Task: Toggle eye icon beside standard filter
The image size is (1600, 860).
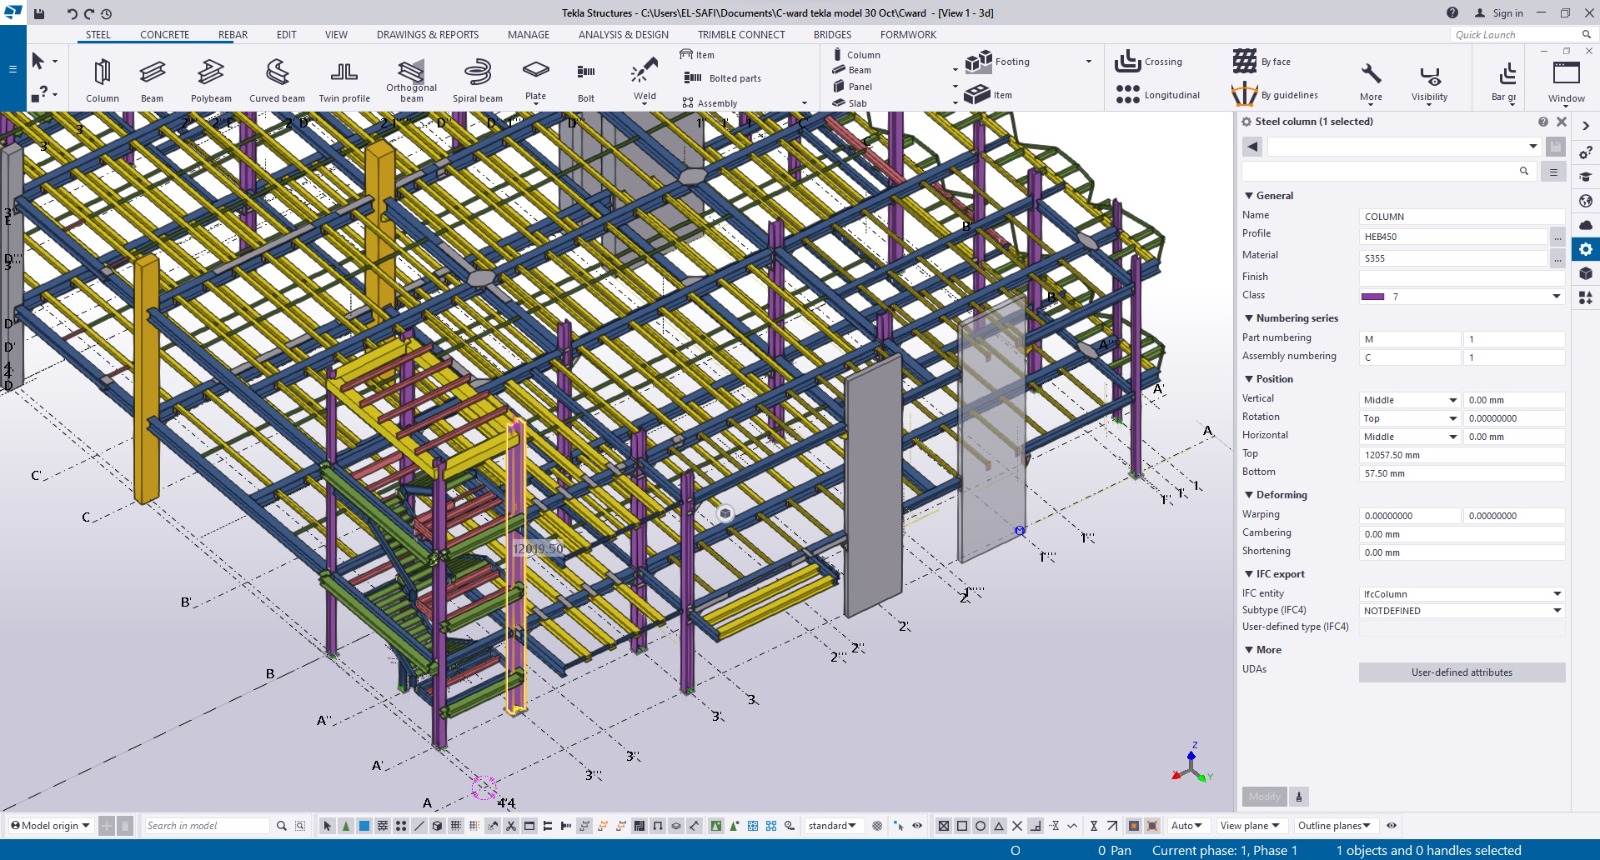Action: click(917, 826)
